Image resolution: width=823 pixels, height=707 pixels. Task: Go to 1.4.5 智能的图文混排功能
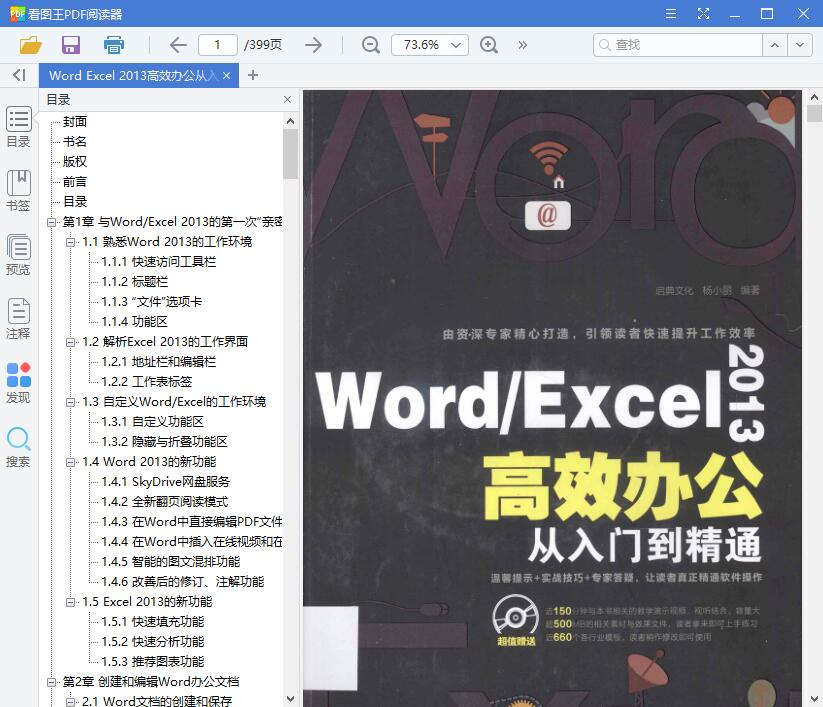(x=171, y=562)
